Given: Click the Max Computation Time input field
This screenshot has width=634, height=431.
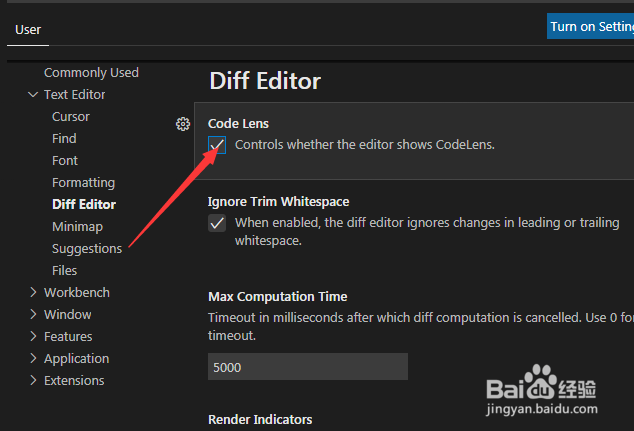Looking at the screenshot, I should click(308, 367).
